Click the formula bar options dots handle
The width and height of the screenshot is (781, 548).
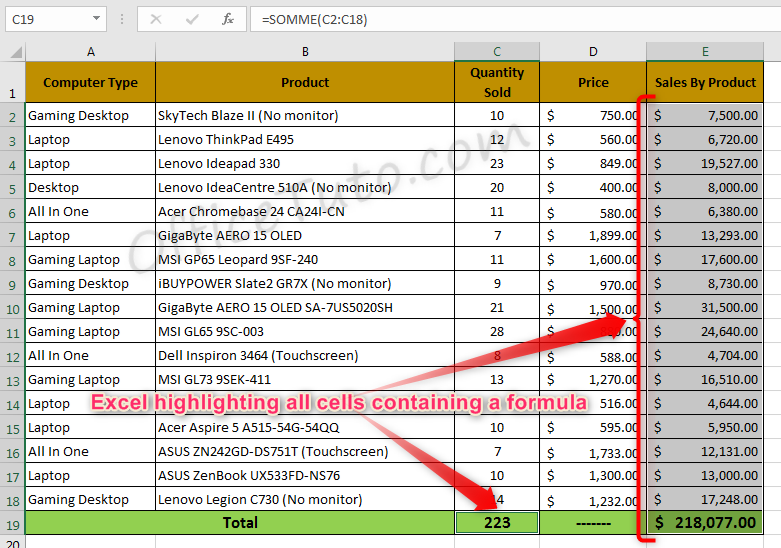(x=122, y=19)
